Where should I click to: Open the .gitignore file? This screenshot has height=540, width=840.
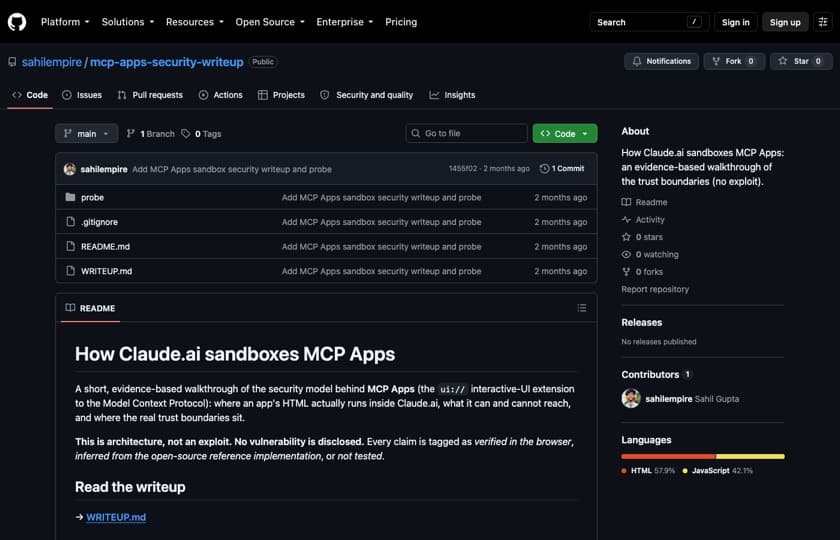coord(99,222)
